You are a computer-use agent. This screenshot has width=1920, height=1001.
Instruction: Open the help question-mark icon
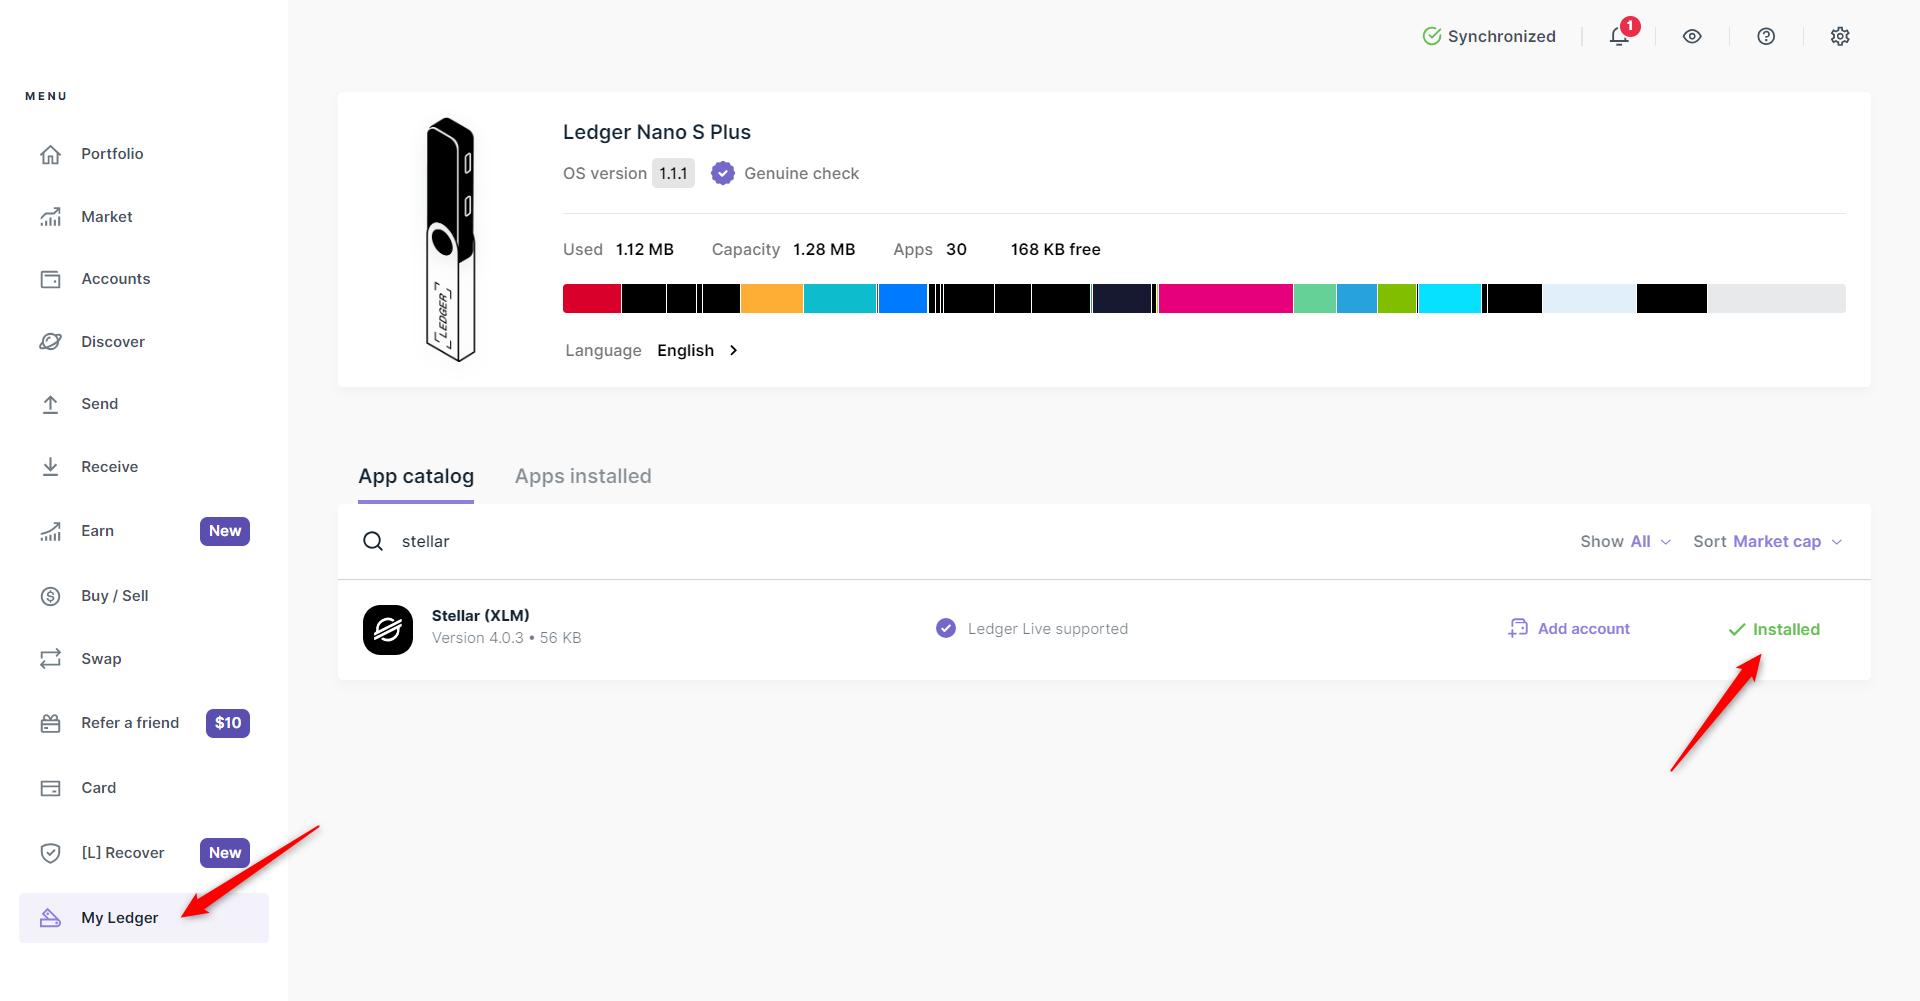[1766, 36]
